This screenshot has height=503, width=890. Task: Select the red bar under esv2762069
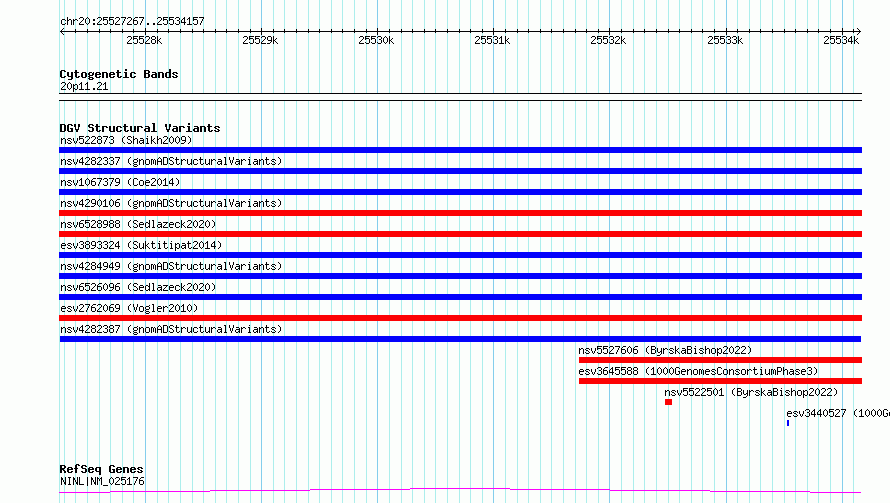(460, 318)
